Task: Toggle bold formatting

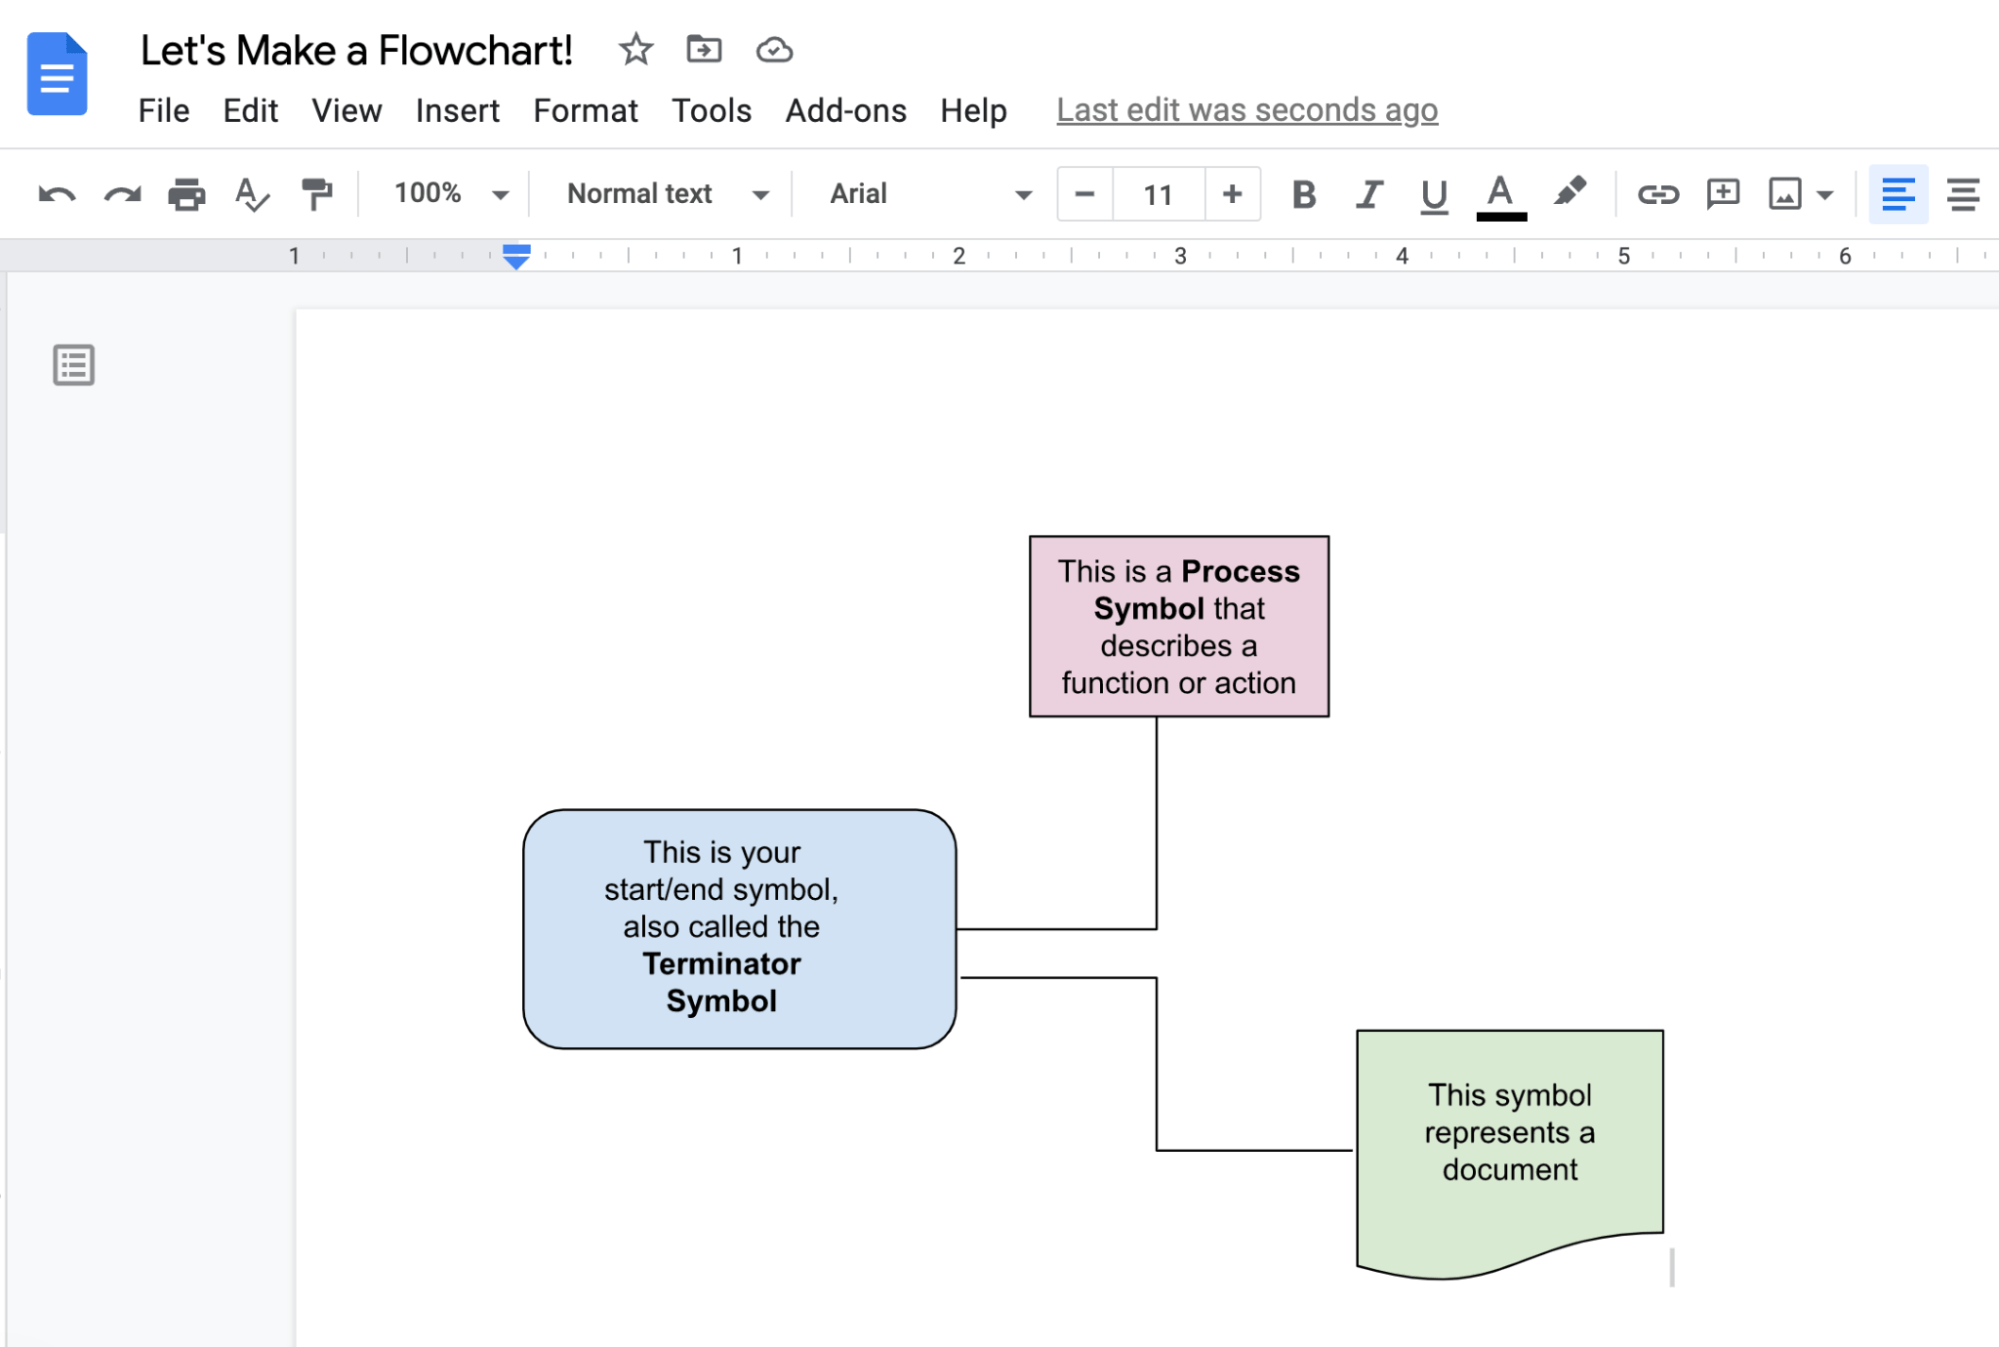Action: coord(1303,194)
